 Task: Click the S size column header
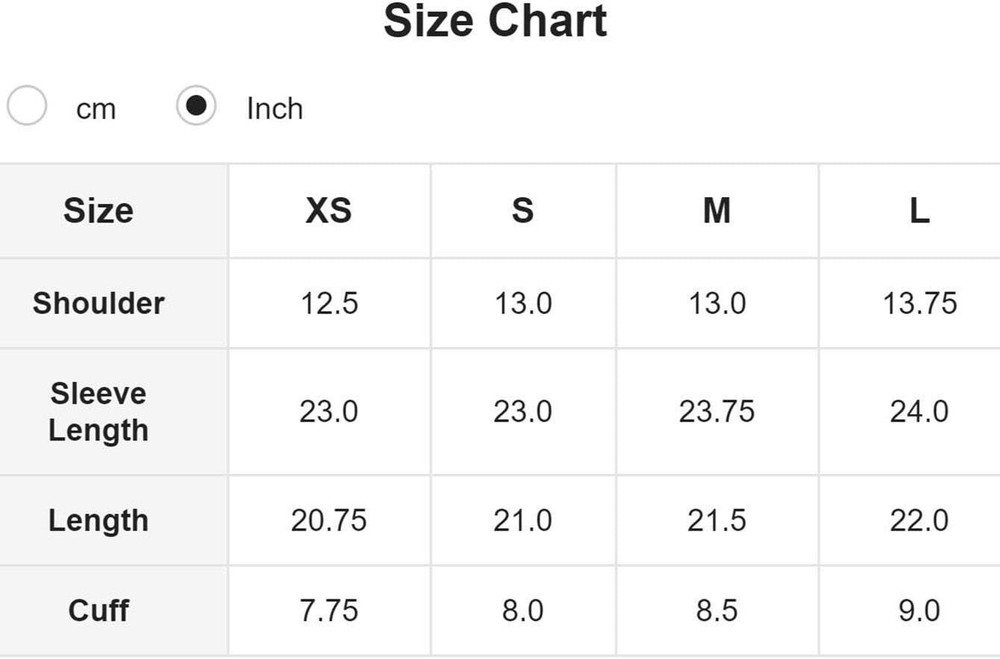click(x=523, y=211)
